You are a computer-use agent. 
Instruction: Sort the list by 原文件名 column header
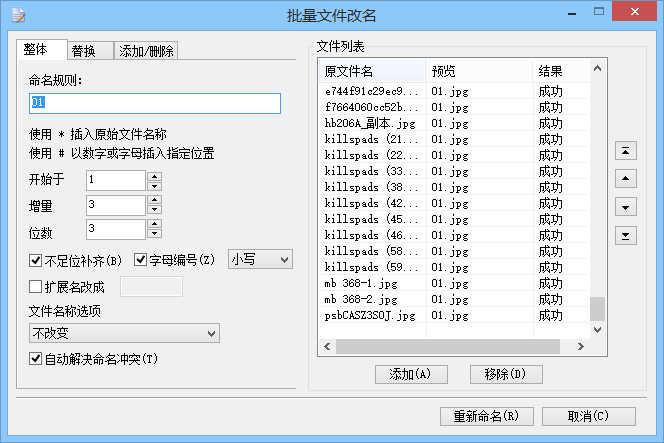click(371, 71)
